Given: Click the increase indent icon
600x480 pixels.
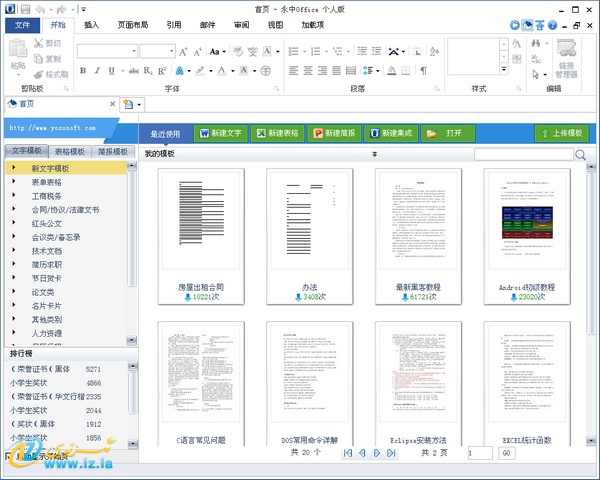Looking at the screenshot, I should [377, 51].
